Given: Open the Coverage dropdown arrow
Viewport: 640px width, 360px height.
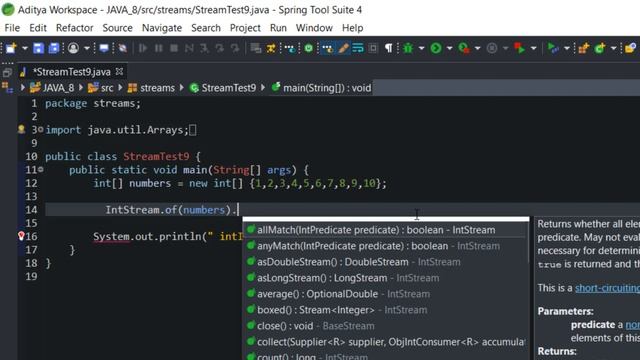Looking at the screenshot, I should (477, 48).
